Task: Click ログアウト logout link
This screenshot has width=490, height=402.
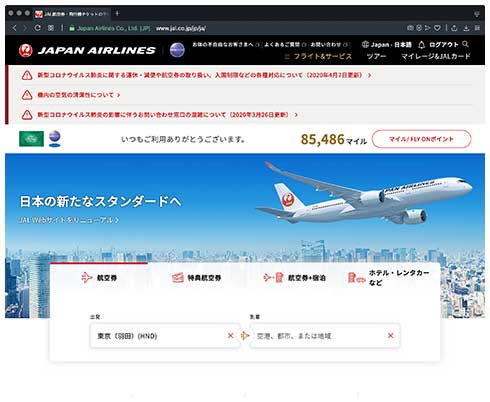Action: (444, 44)
